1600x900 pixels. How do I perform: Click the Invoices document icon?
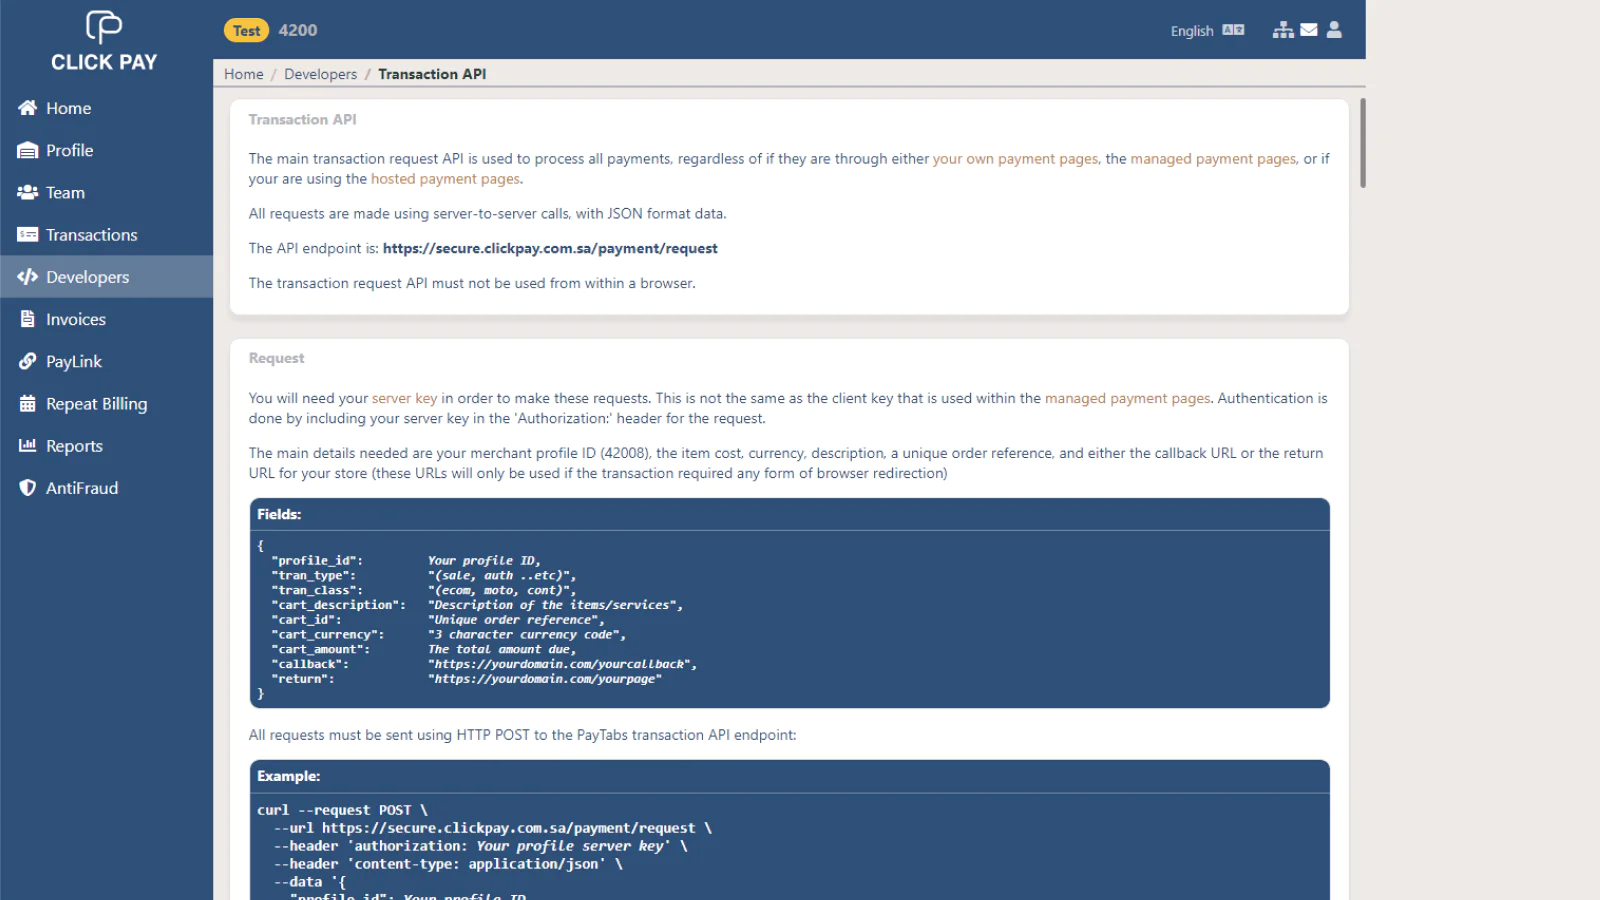click(28, 319)
